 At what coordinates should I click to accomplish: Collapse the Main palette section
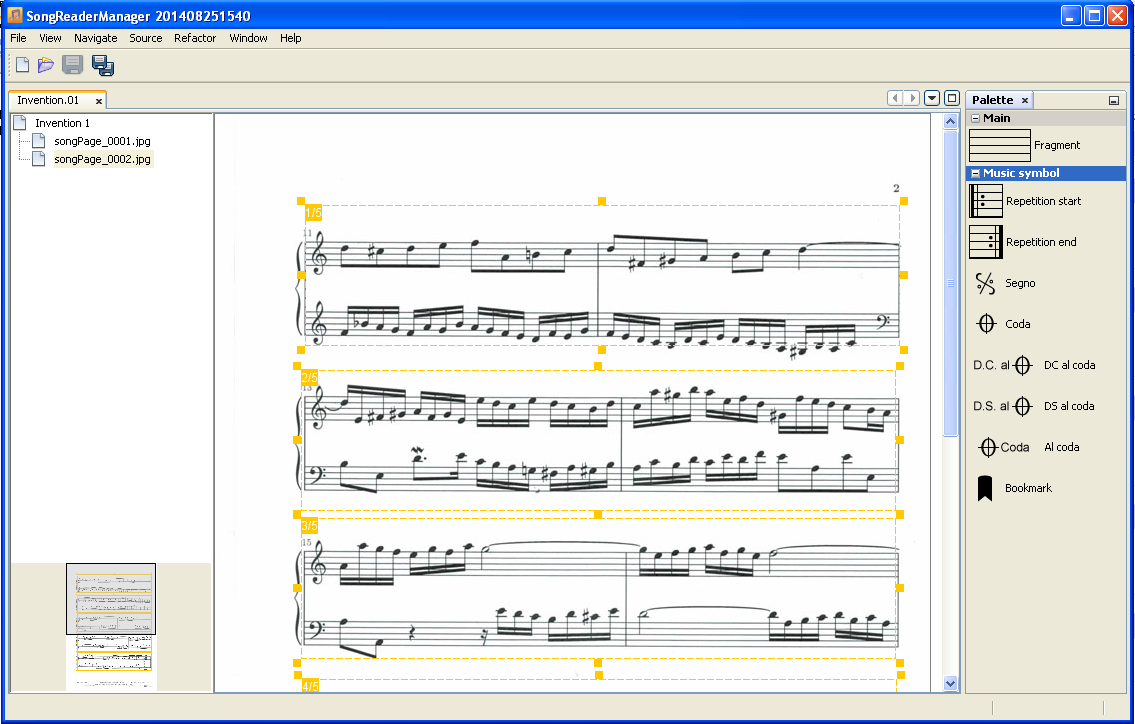pyautogui.click(x=975, y=118)
